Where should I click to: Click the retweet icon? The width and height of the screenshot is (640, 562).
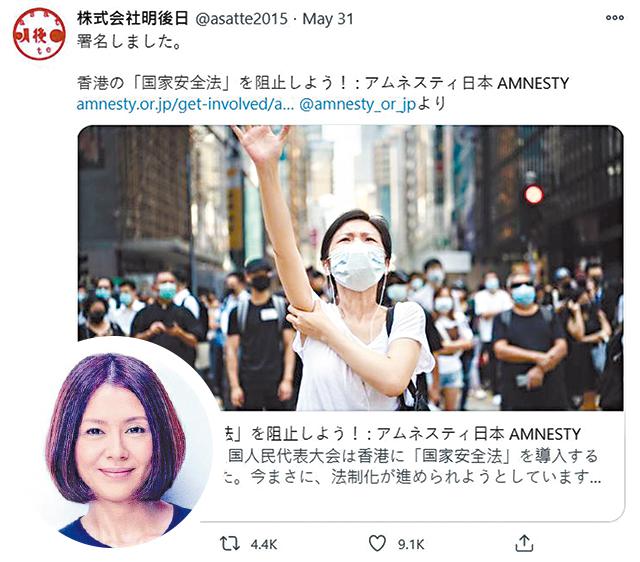tap(230, 544)
